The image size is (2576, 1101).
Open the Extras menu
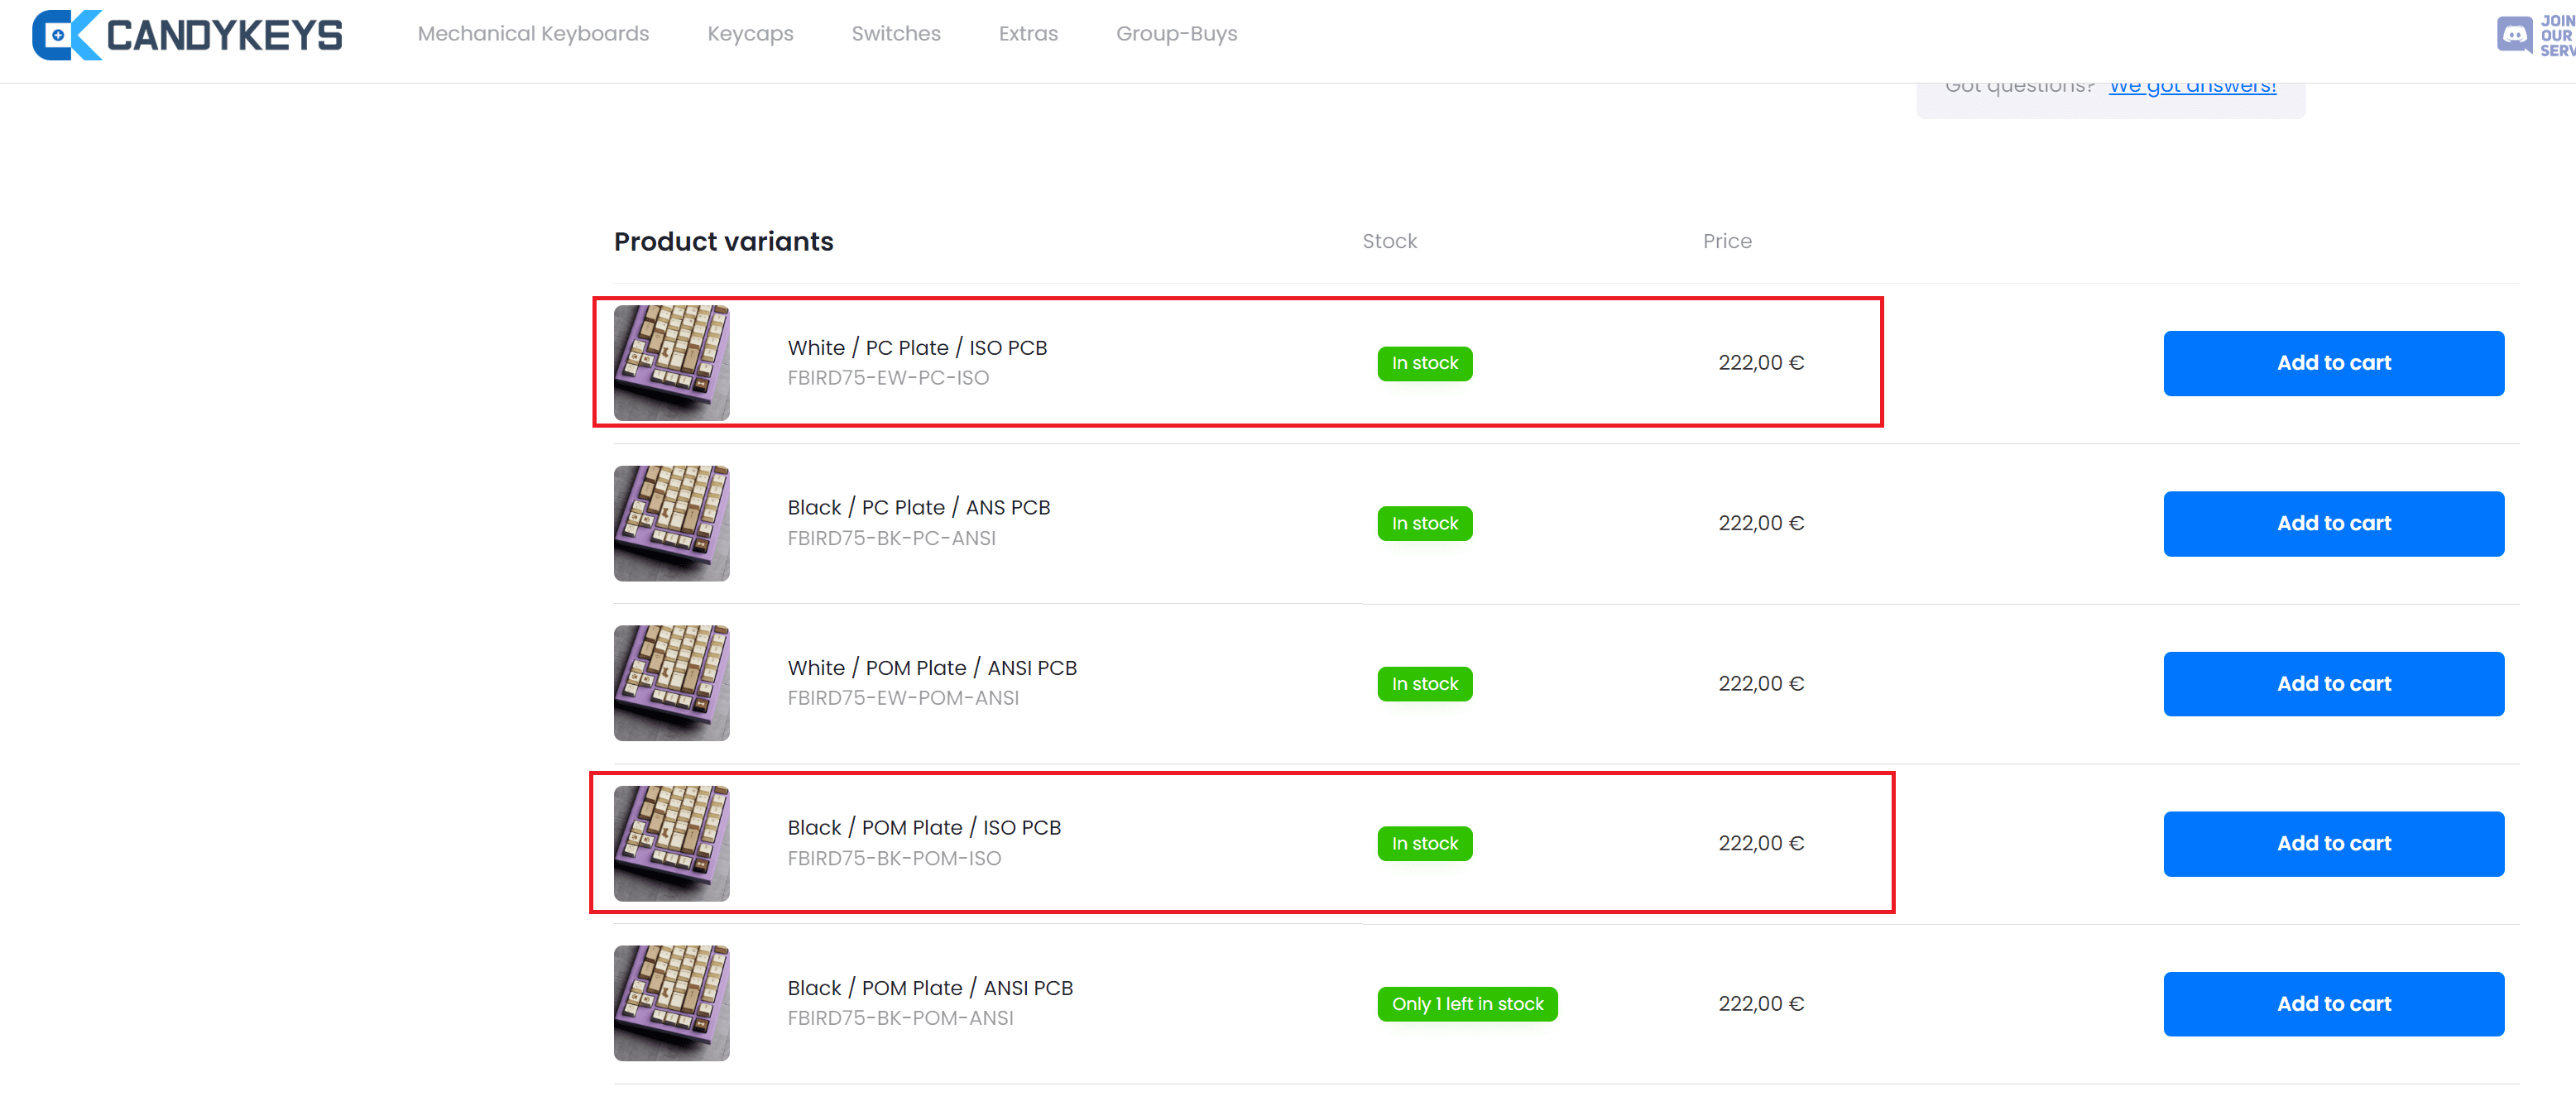point(1028,34)
